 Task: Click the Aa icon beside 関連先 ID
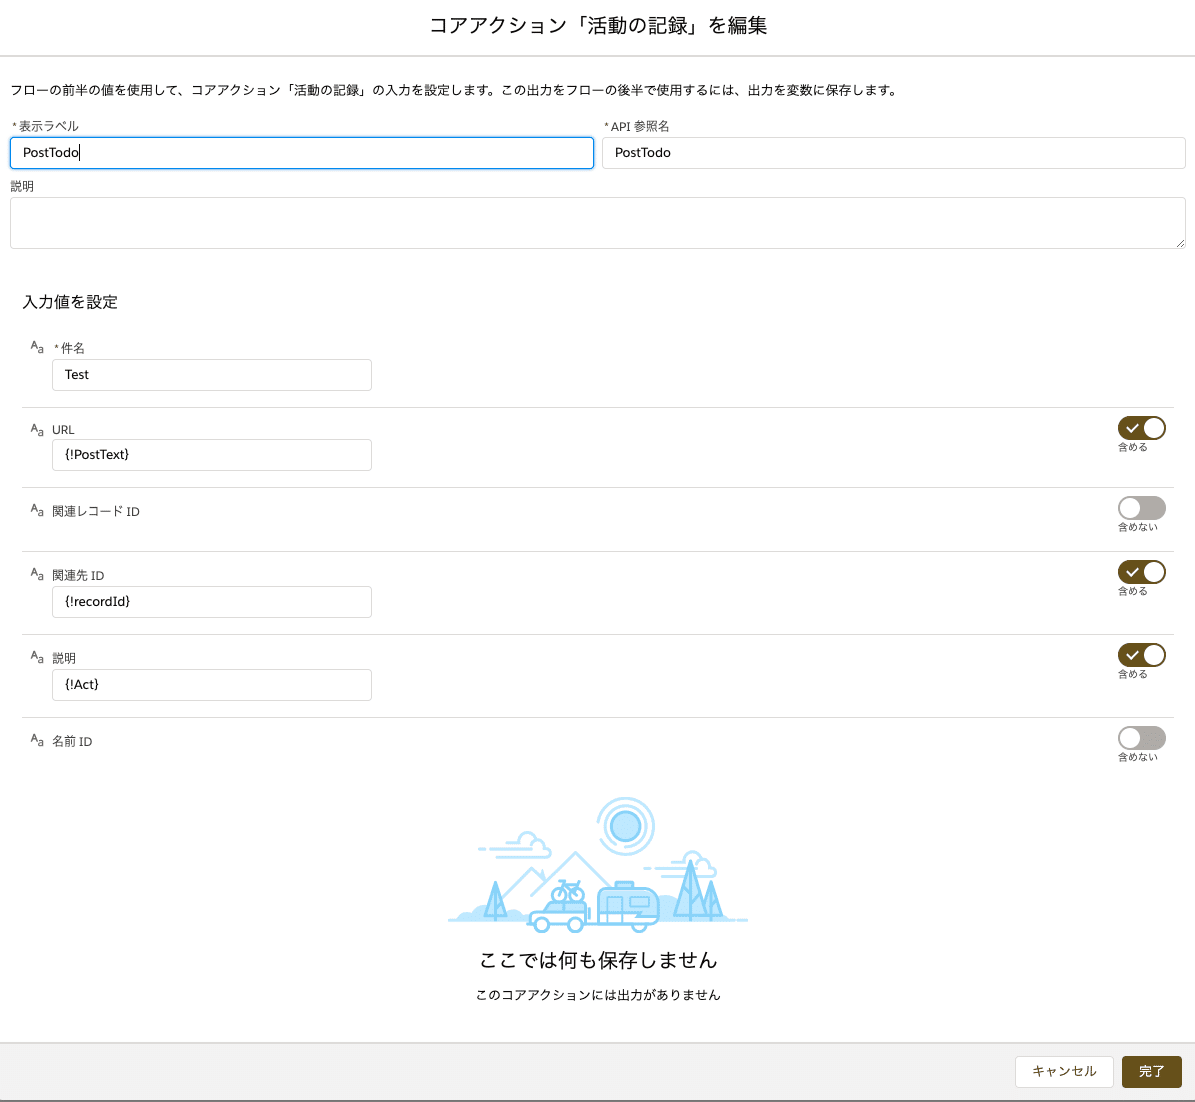pyautogui.click(x=36, y=573)
